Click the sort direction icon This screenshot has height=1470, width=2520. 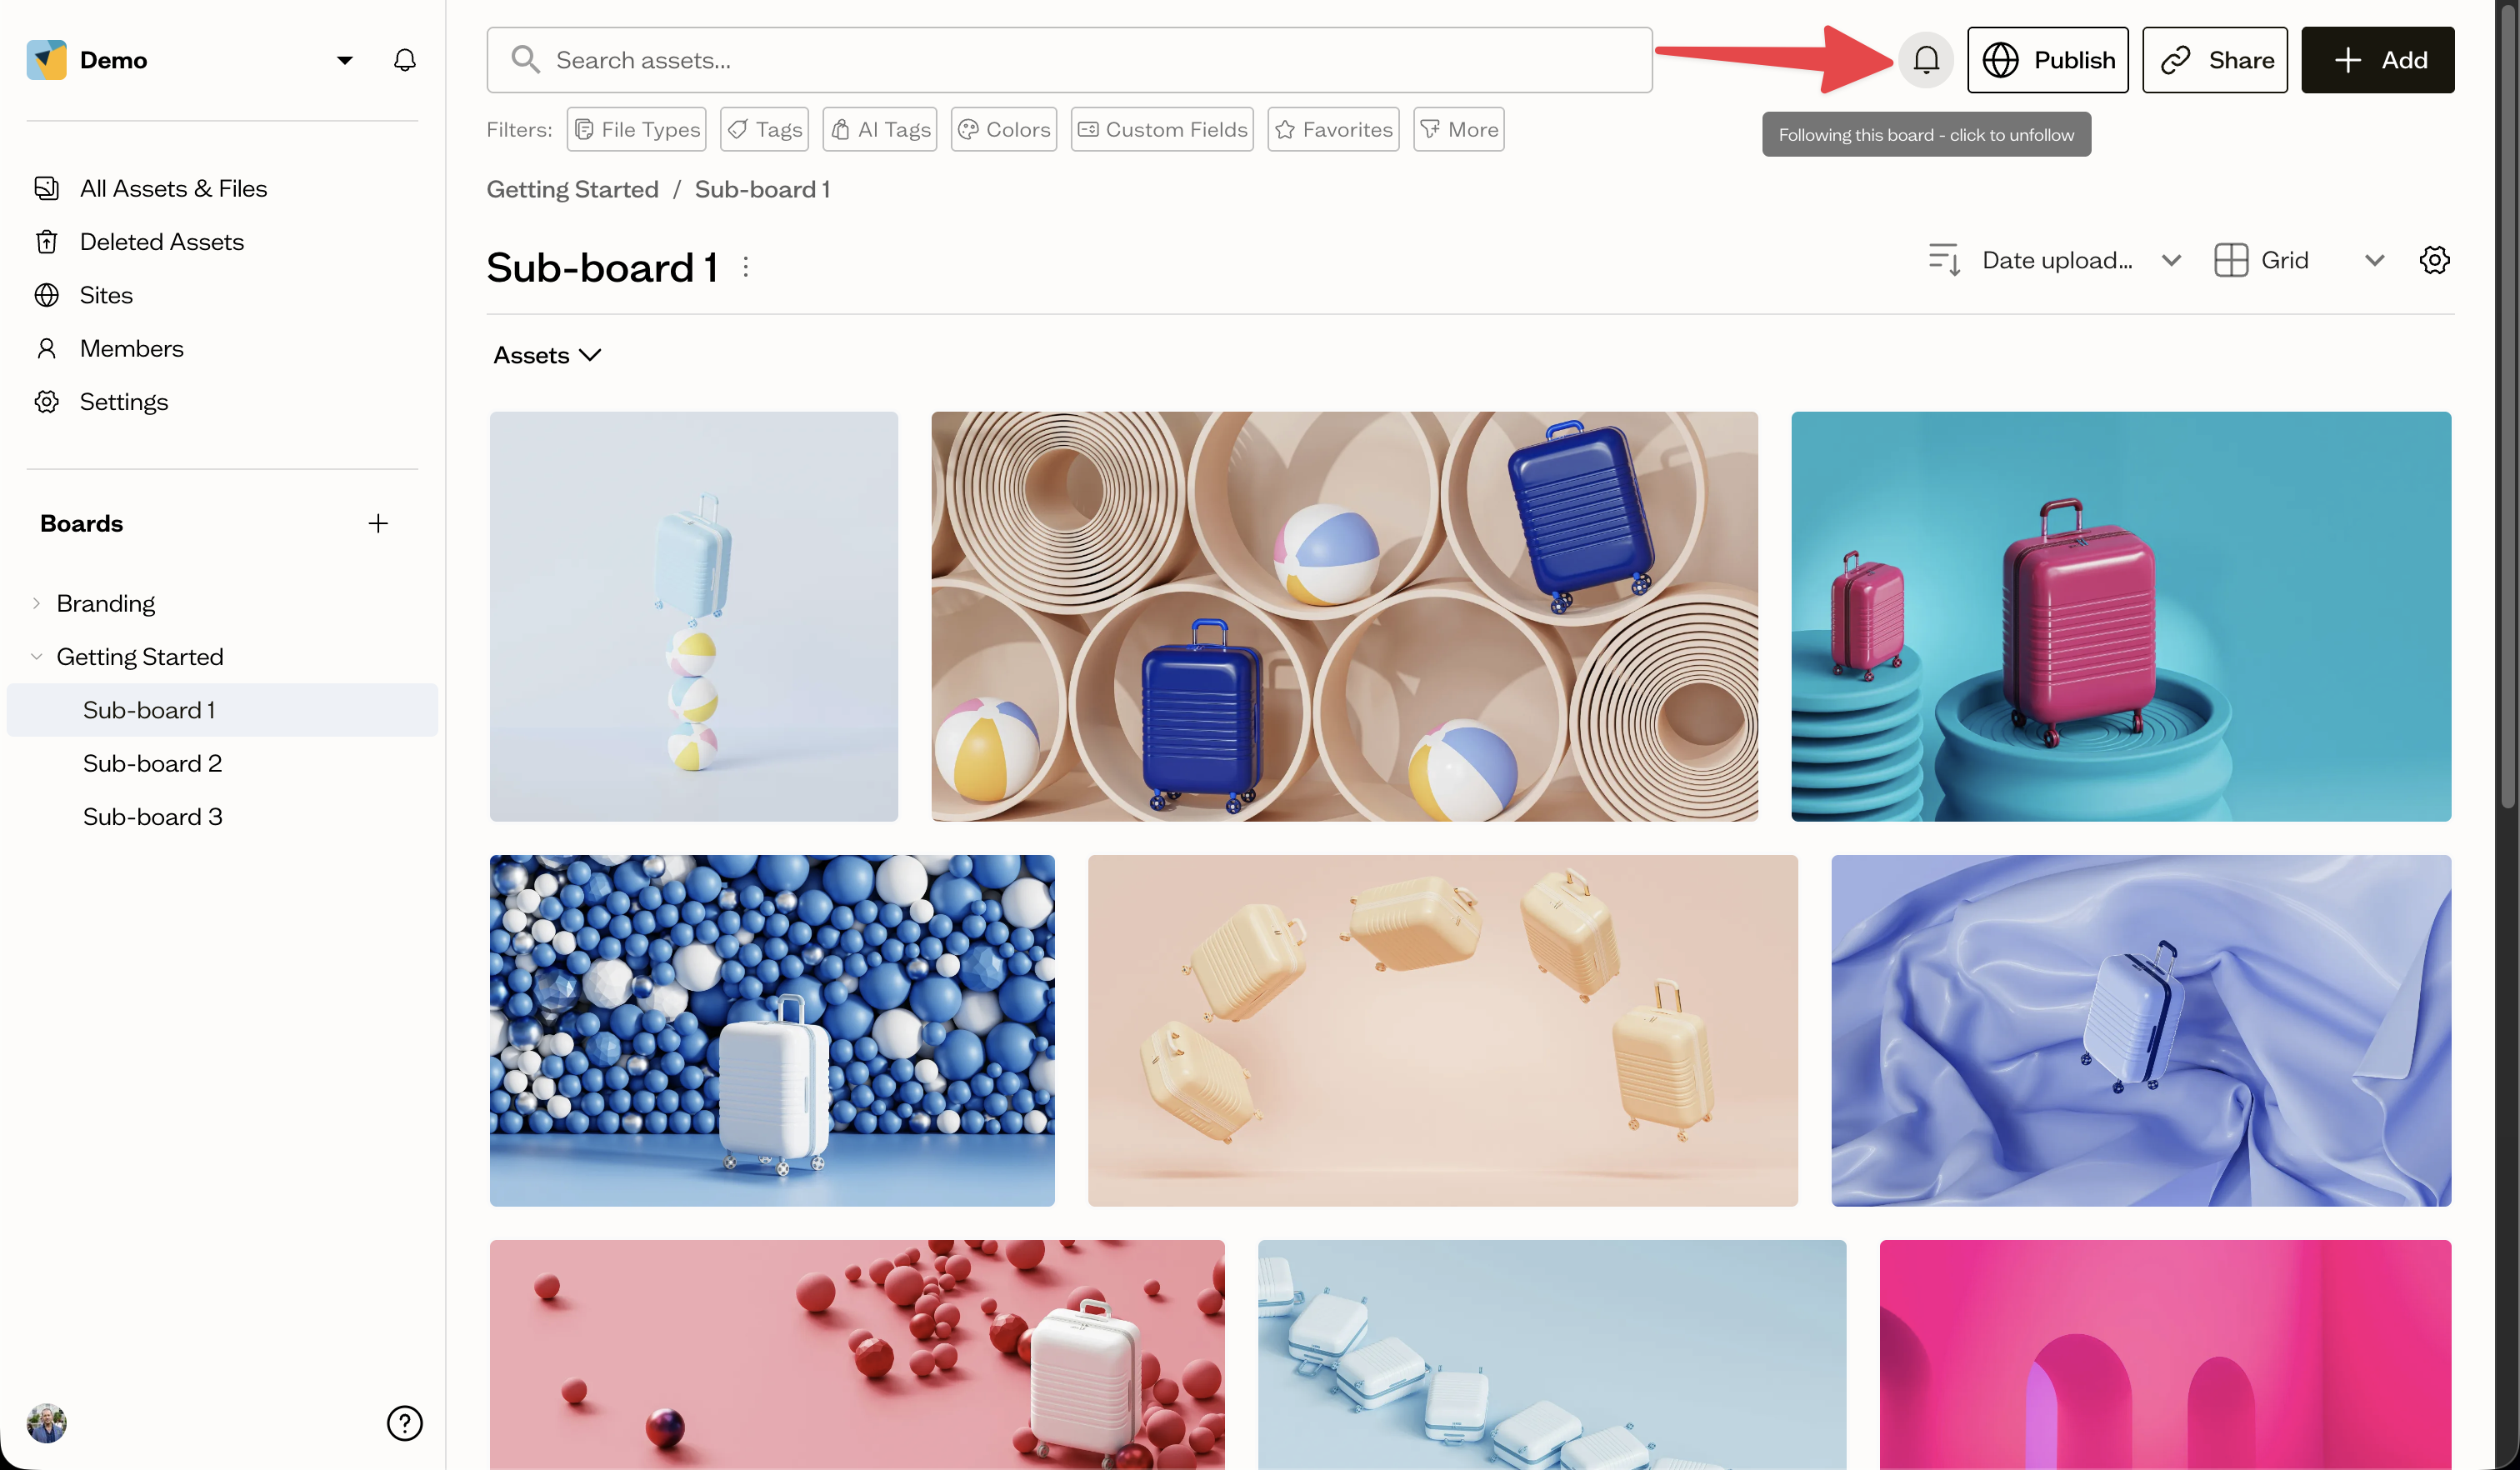click(x=1944, y=260)
